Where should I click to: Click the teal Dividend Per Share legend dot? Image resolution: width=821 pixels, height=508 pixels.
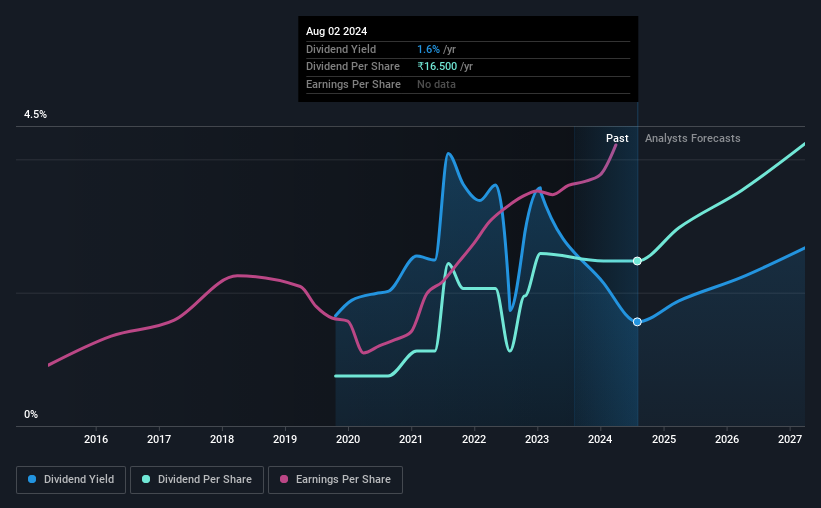click(146, 479)
